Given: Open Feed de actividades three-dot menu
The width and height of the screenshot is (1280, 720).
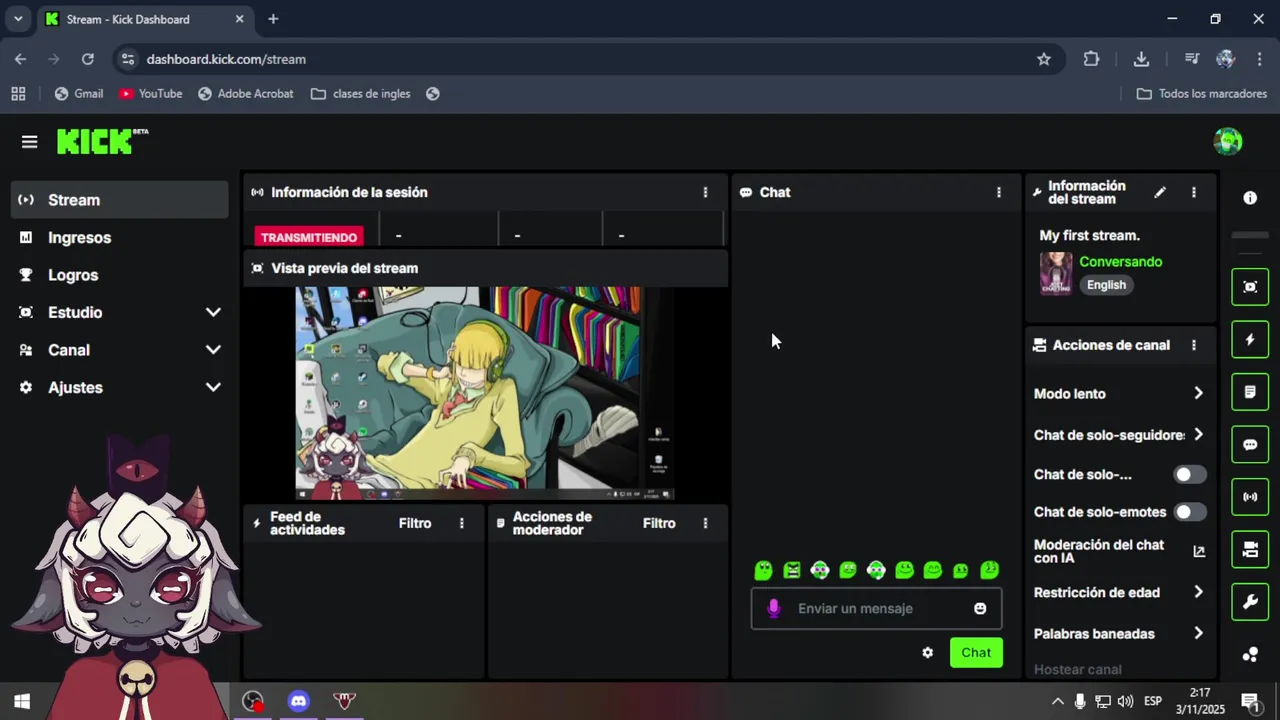Looking at the screenshot, I should click(x=461, y=523).
